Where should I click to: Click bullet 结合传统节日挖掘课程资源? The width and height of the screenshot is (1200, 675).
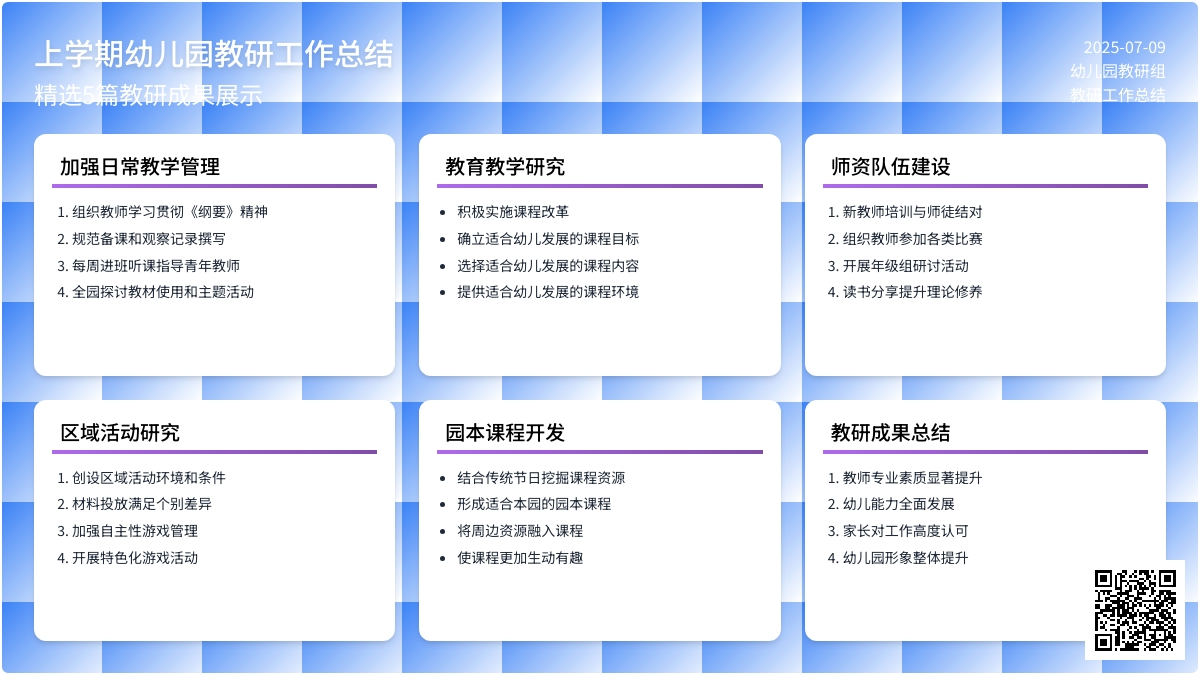pos(541,478)
